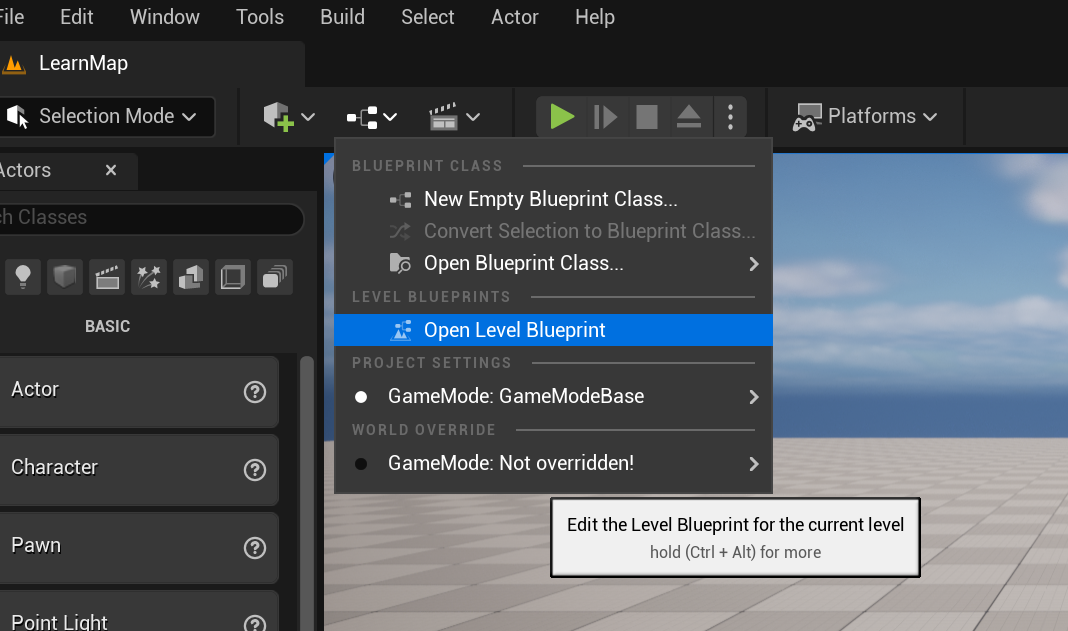Expand Open Blueprint Class submenu
Image resolution: width=1068 pixels, height=631 pixels.
(x=553, y=263)
